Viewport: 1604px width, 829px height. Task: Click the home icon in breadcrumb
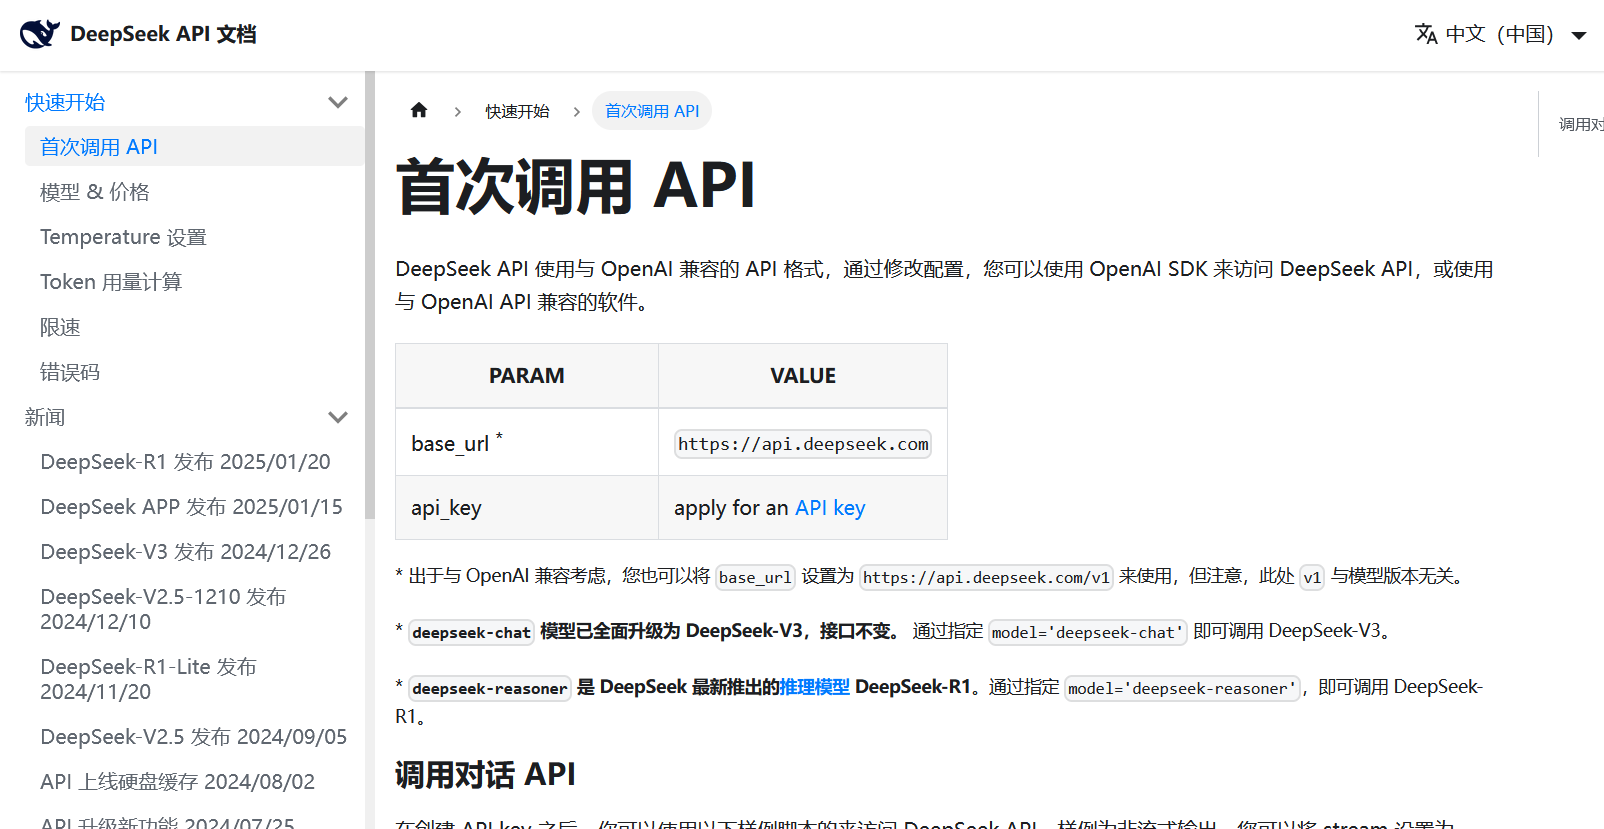pos(419,110)
